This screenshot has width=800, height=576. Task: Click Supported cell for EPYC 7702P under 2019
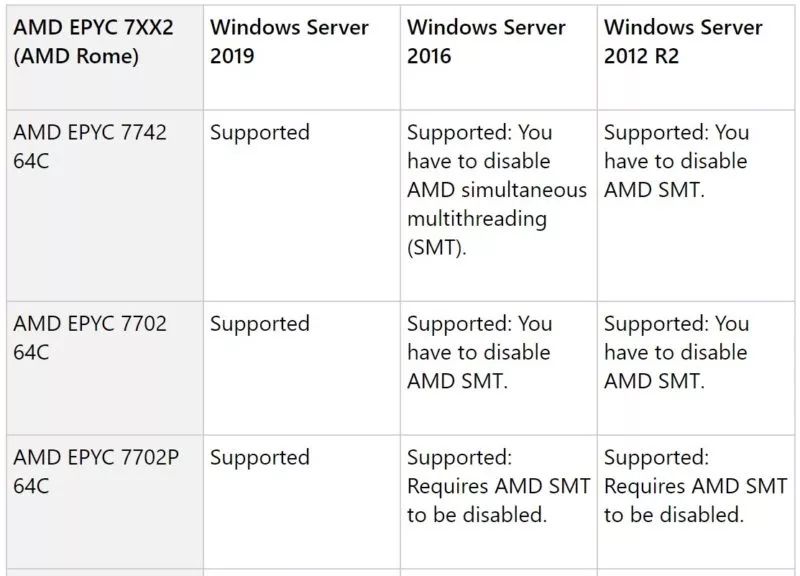tap(260, 458)
